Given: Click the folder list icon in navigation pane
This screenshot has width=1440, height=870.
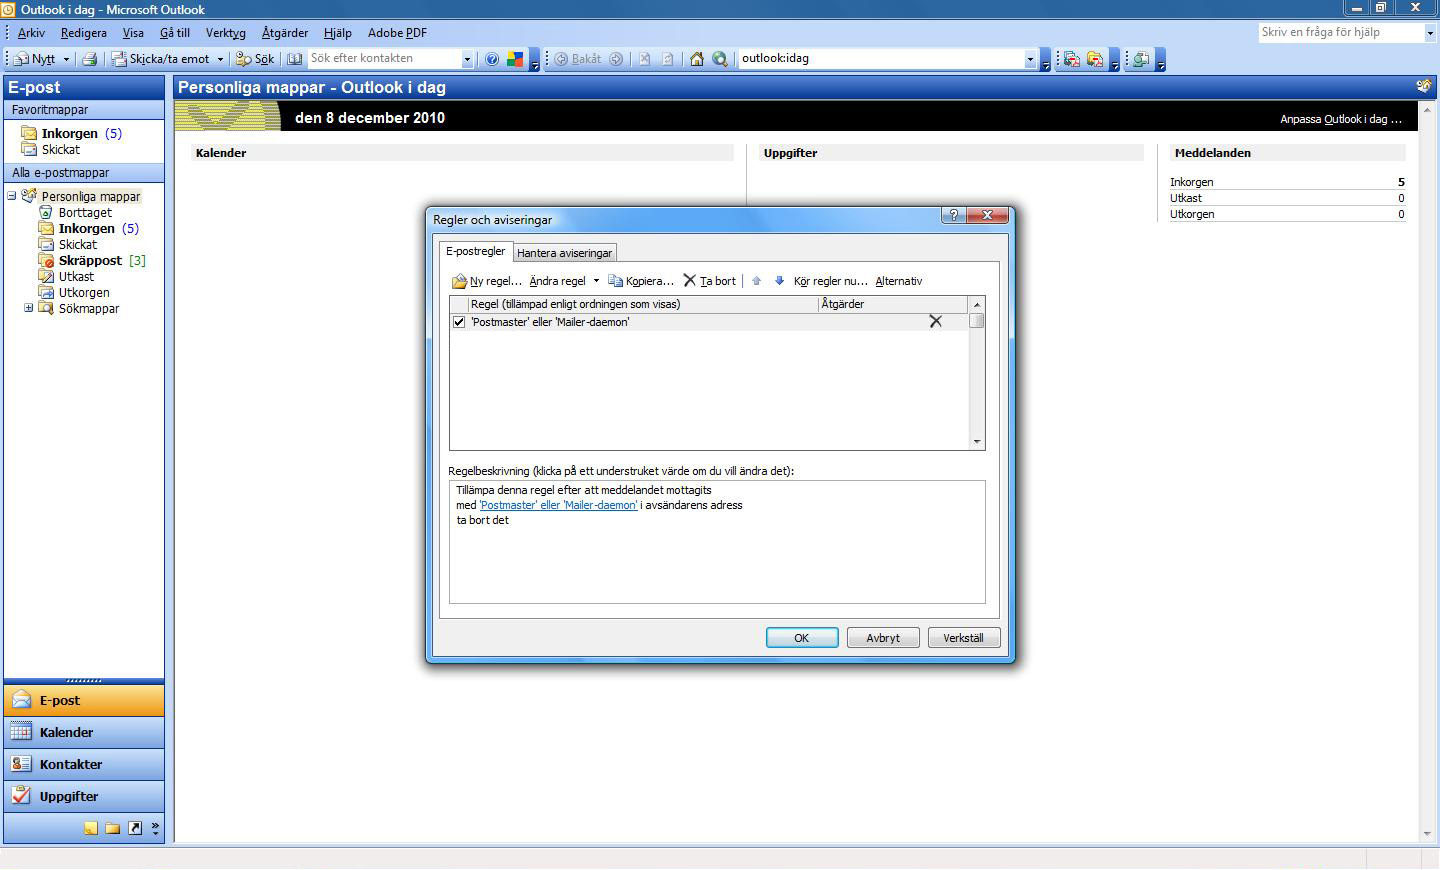Looking at the screenshot, I should pos(113,828).
